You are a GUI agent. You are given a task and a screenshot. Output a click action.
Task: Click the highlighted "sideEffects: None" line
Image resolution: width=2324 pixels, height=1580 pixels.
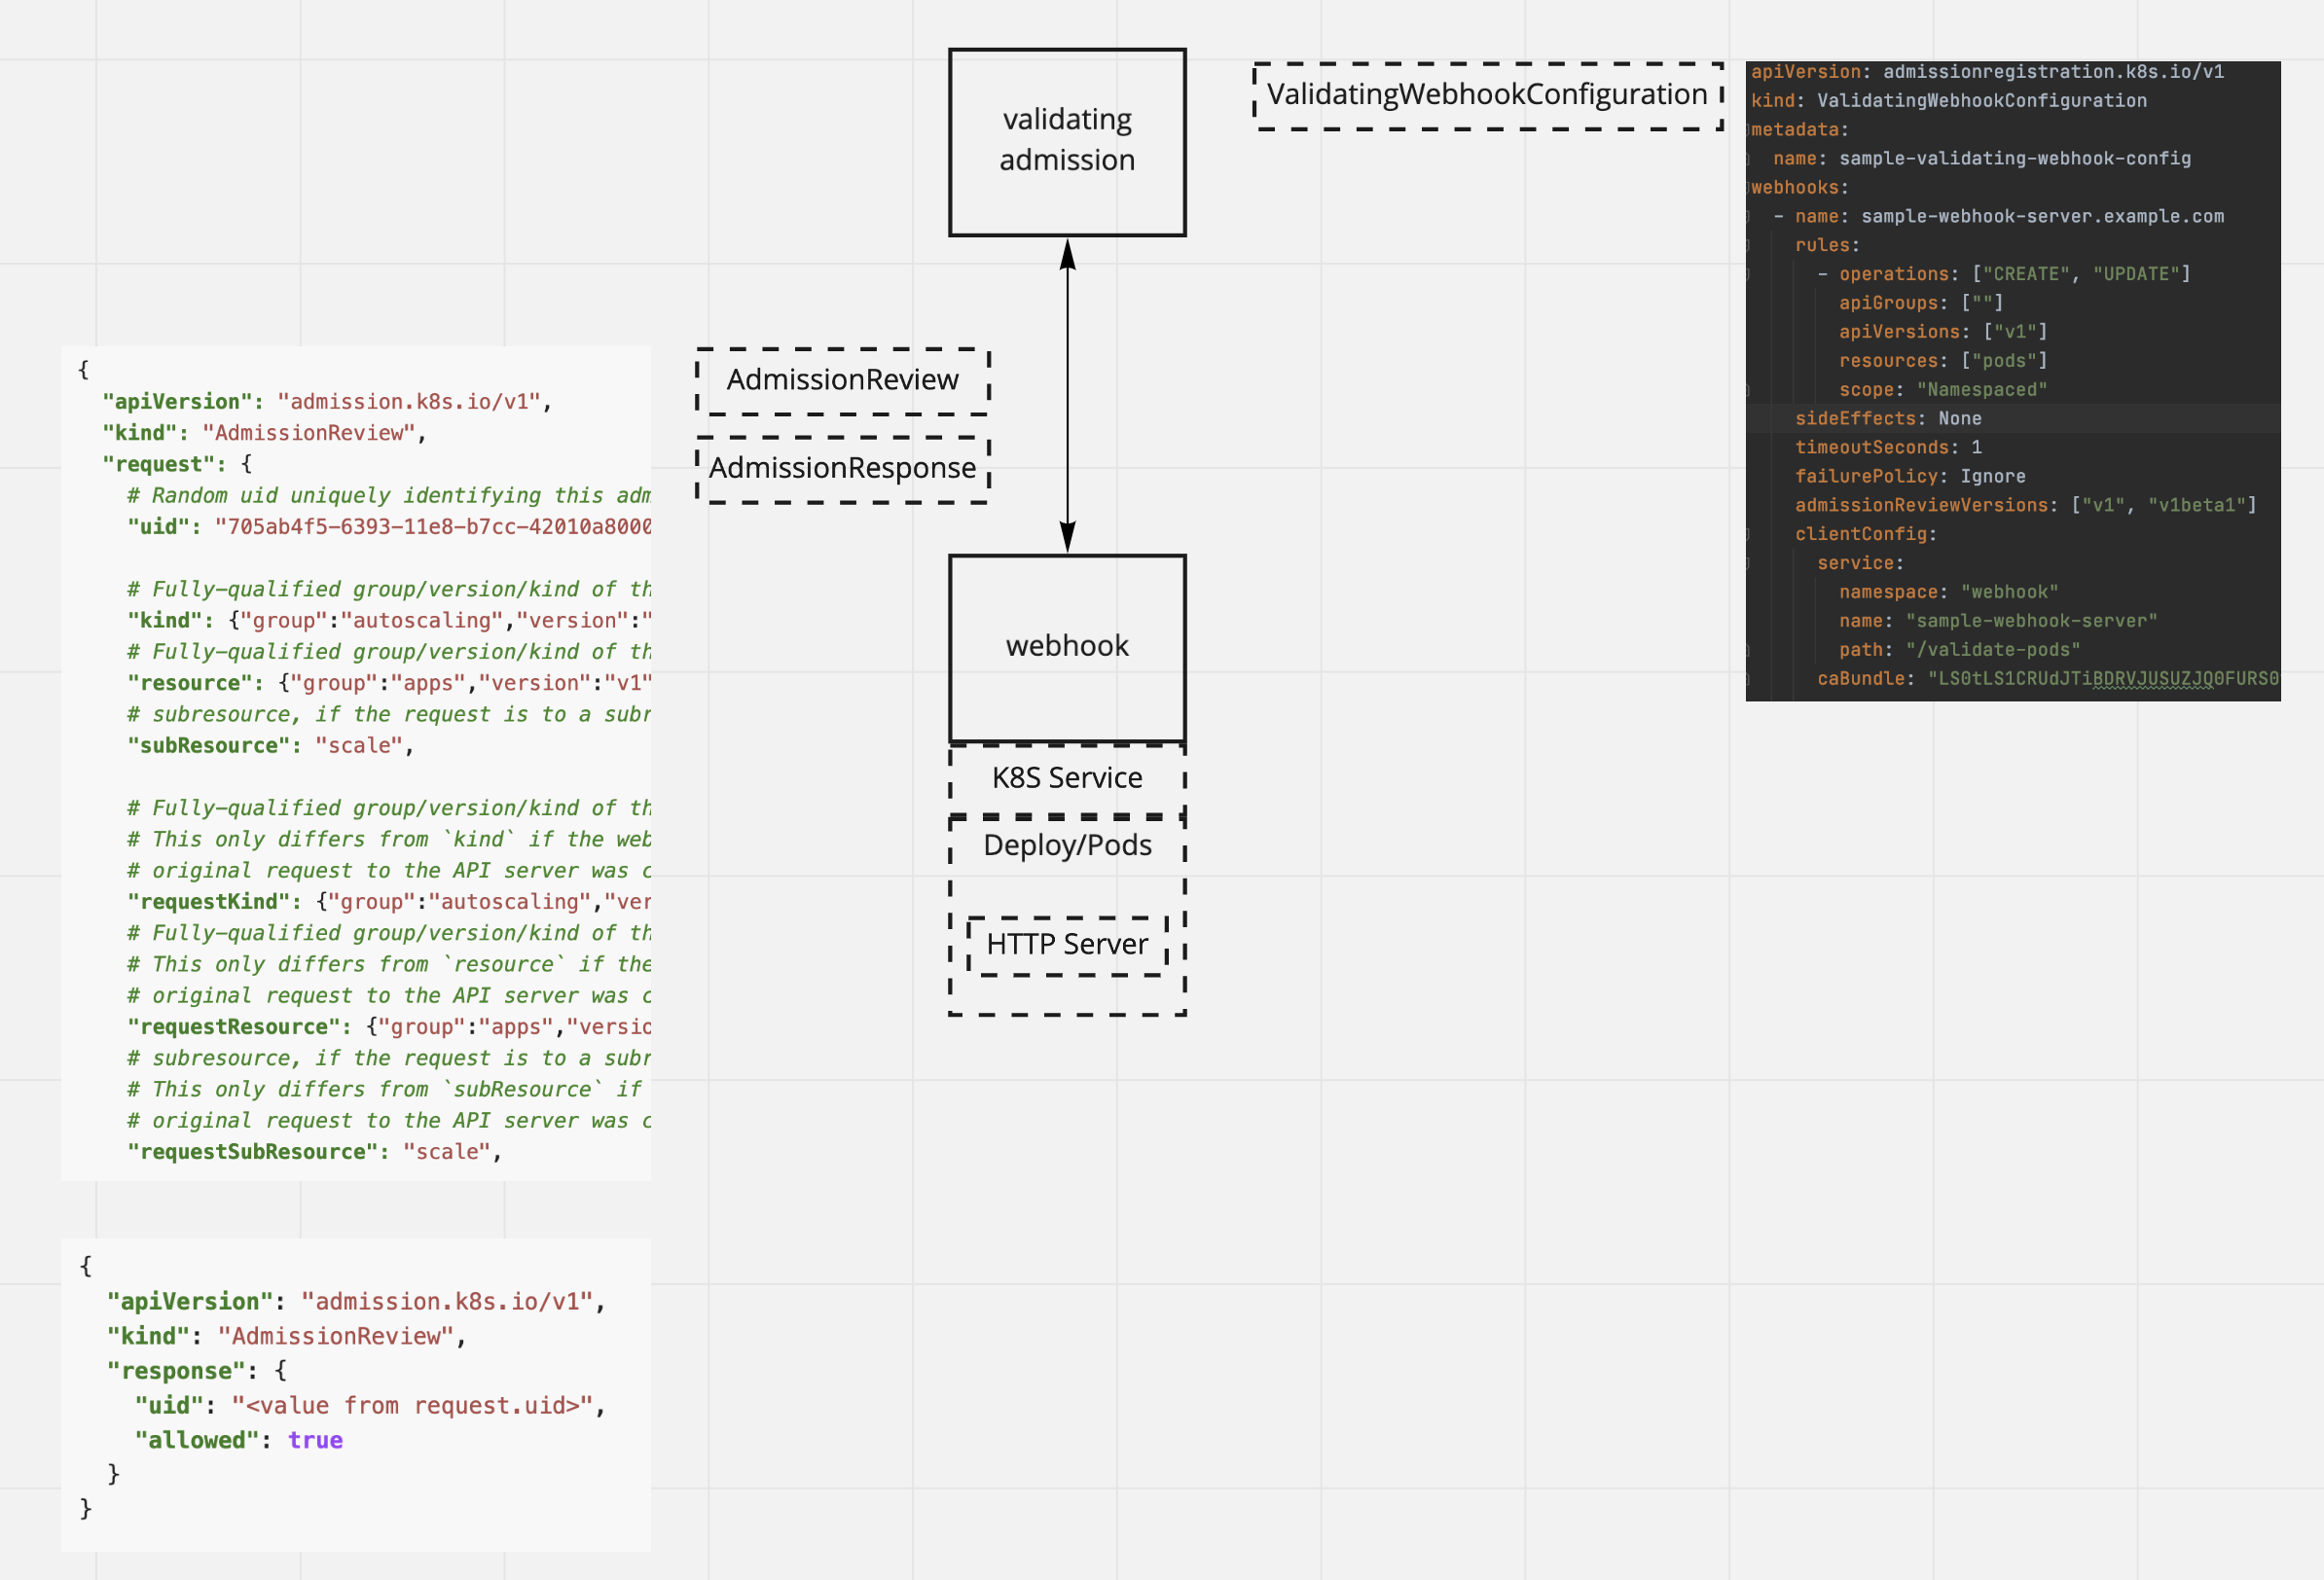point(1888,419)
